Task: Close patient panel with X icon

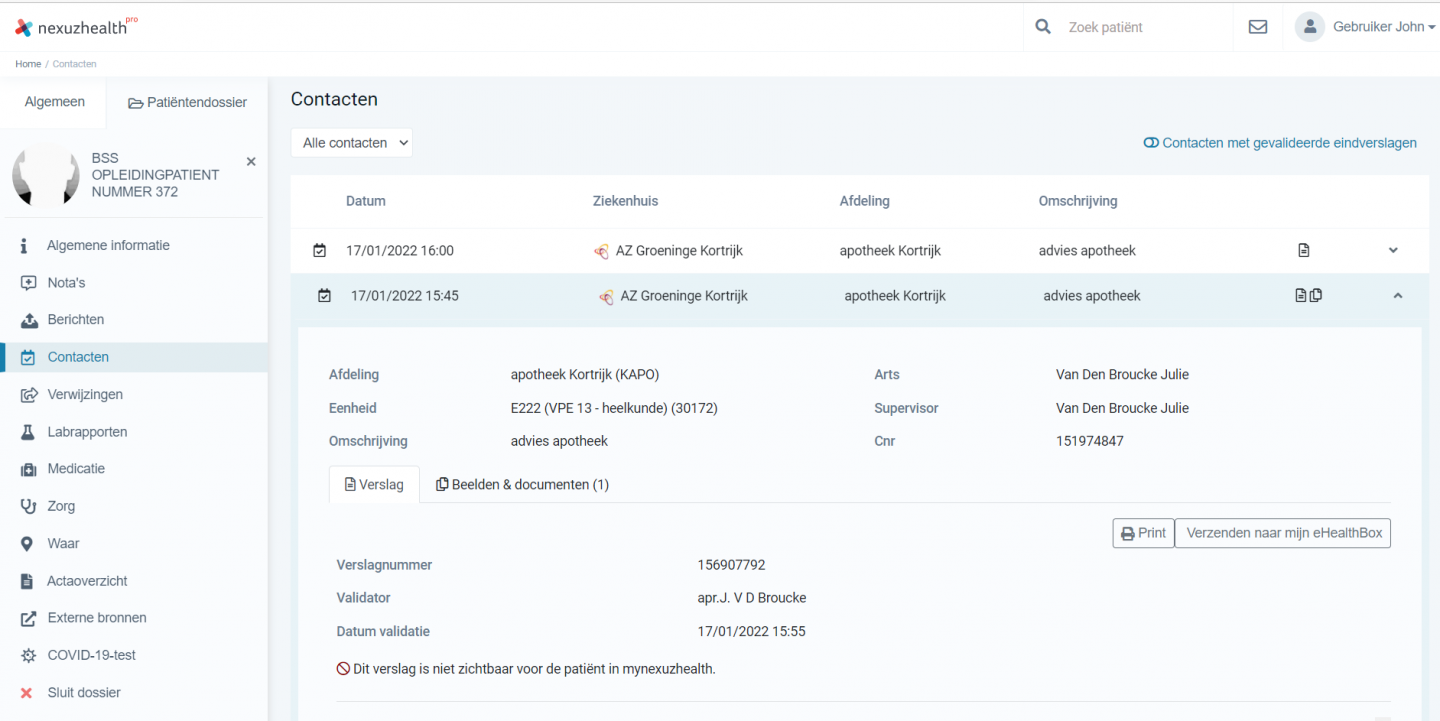Action: pos(251,161)
